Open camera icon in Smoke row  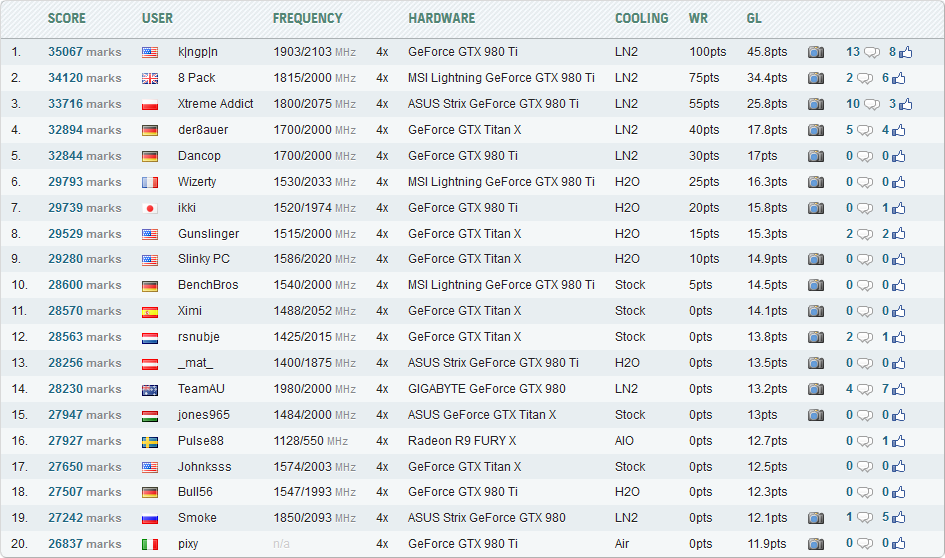815,518
